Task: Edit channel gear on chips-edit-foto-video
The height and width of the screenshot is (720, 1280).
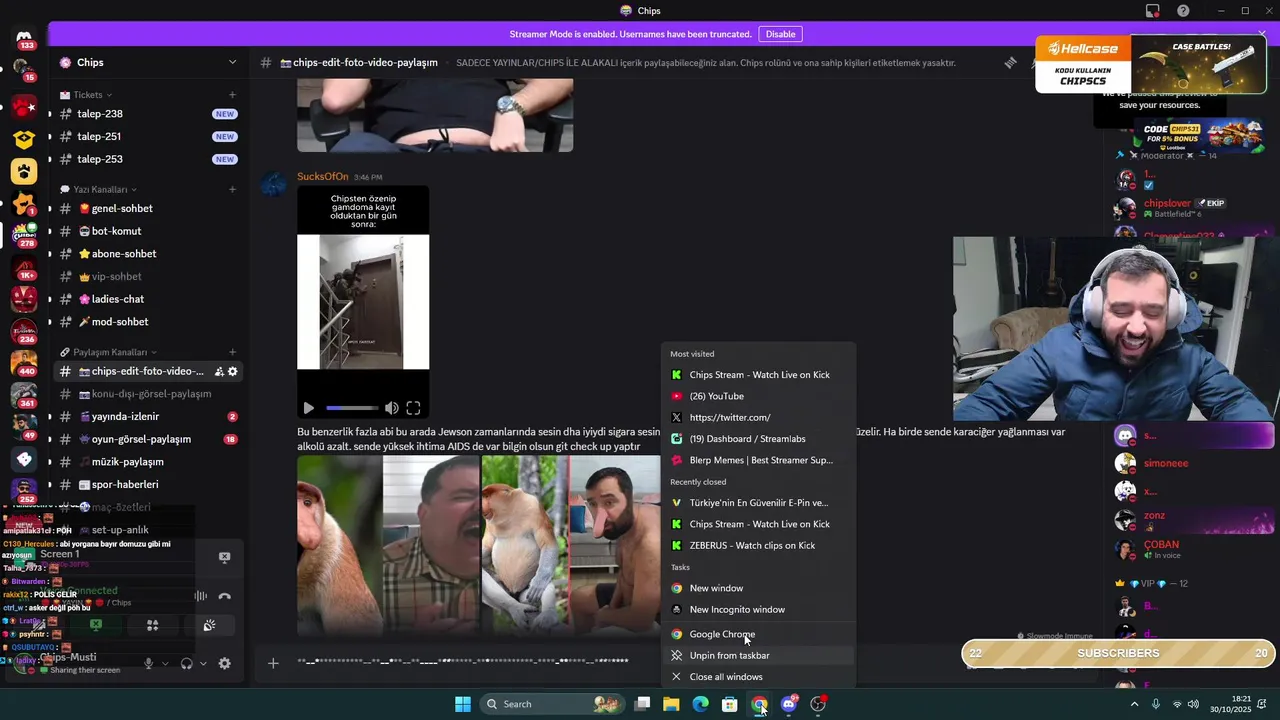Action: (233, 371)
